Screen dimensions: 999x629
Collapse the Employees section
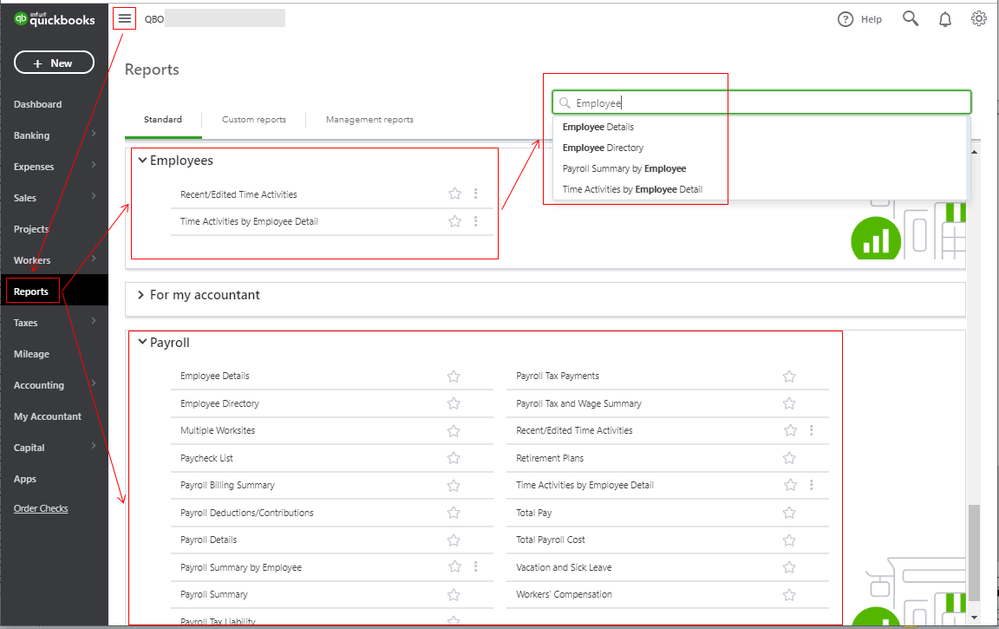(x=143, y=160)
